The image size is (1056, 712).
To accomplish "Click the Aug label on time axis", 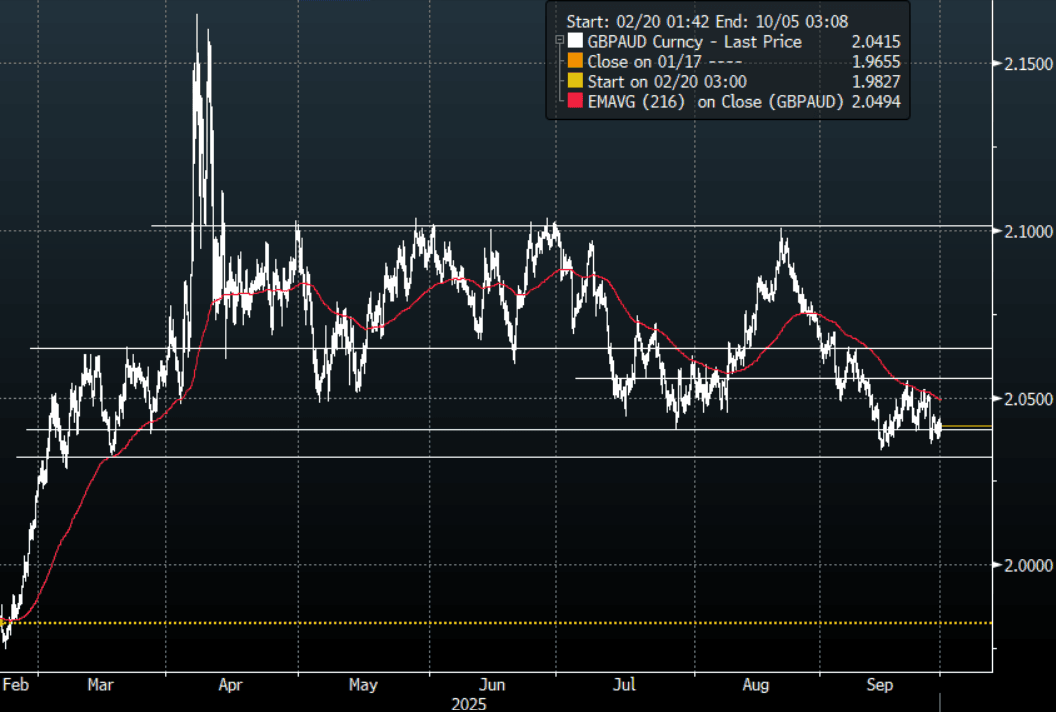I will point(756,685).
